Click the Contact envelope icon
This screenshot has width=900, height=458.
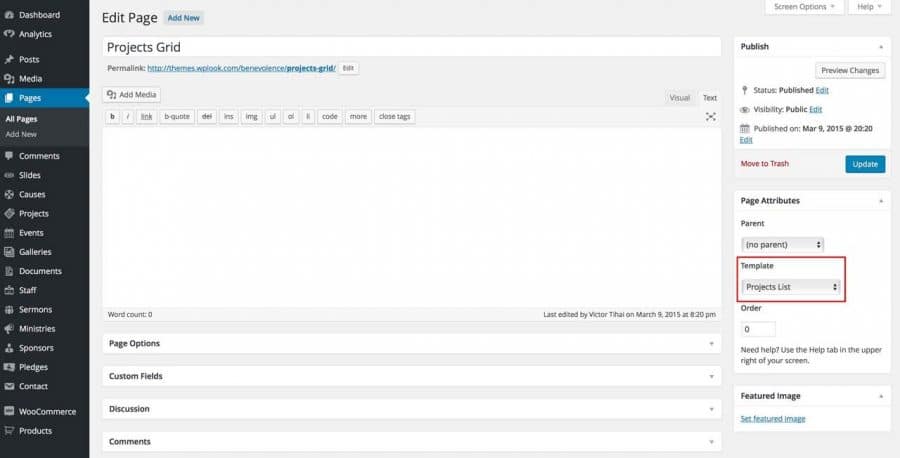point(9,386)
